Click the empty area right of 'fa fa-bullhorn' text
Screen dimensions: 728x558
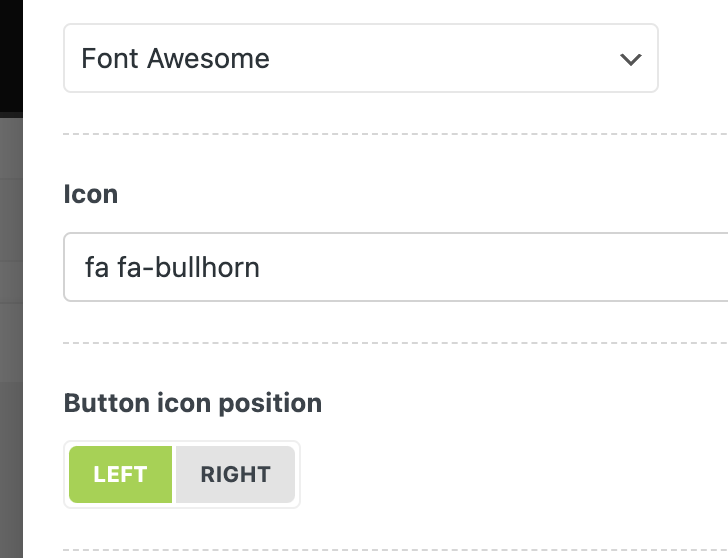pos(500,267)
